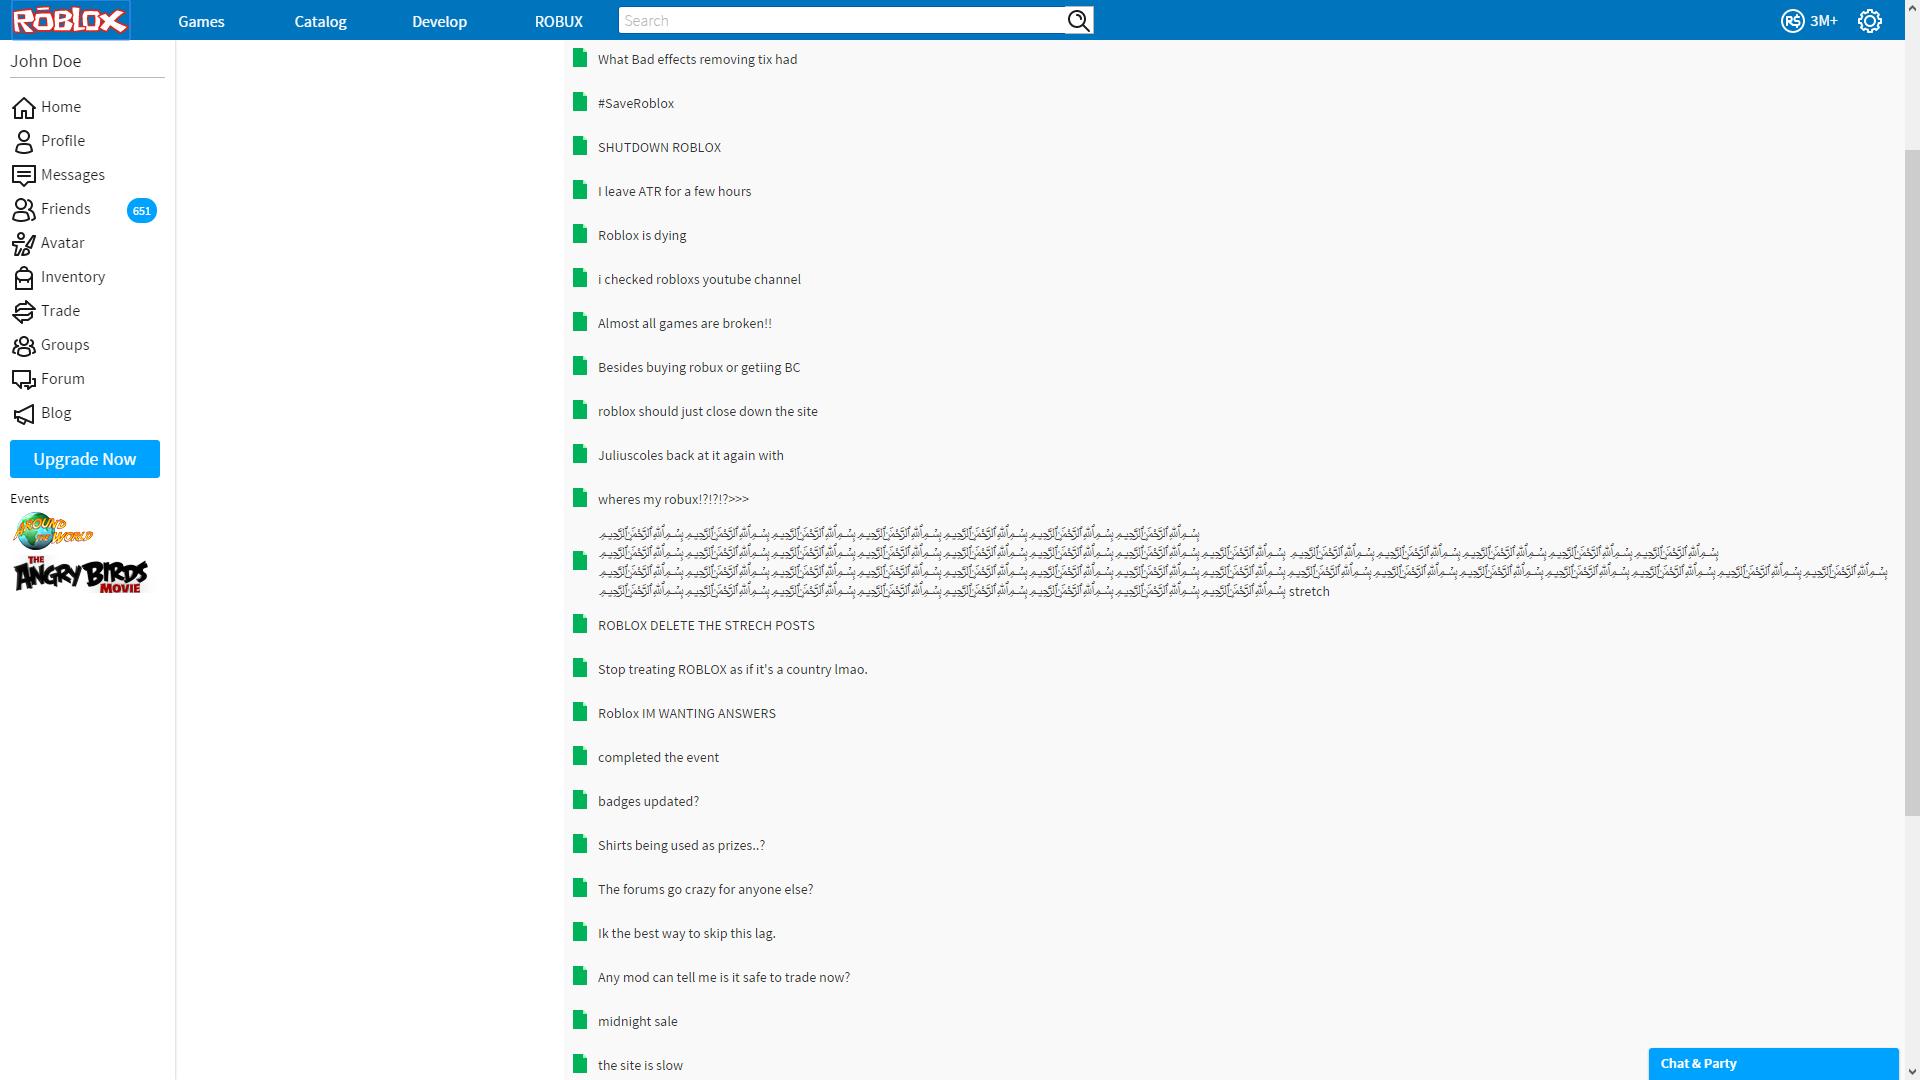Open the Develop menu

[439, 21]
